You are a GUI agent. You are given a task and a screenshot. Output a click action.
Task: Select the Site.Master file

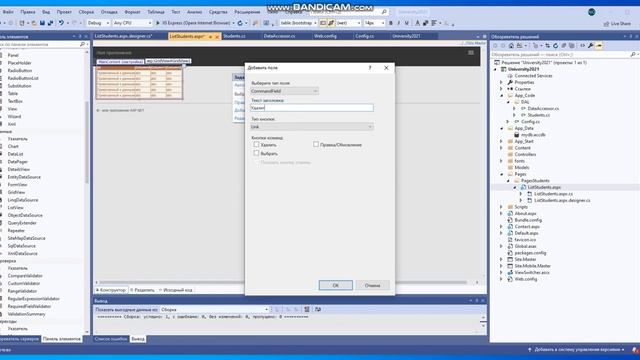coord(525,259)
